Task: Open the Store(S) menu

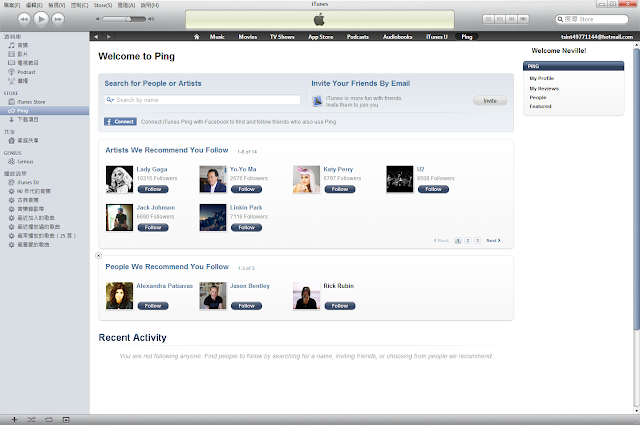Action: [102, 5]
